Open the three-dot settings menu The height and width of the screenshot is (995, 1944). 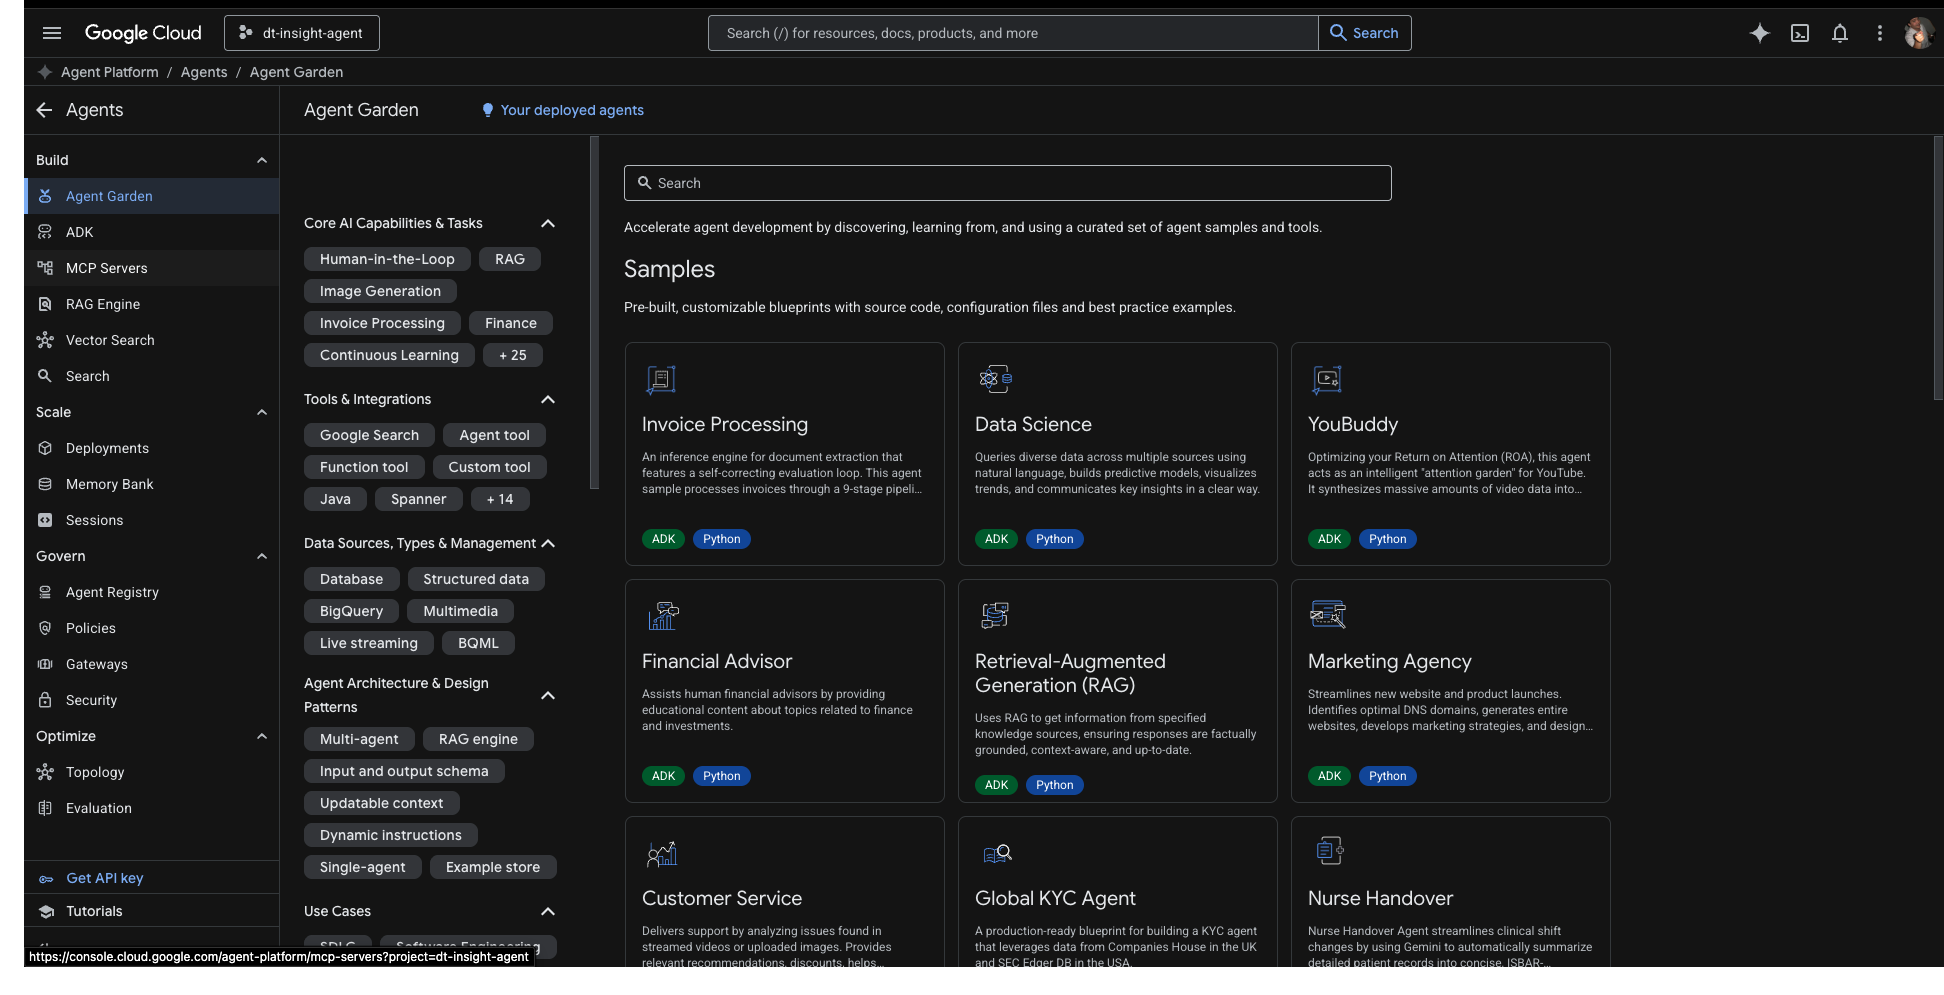(1880, 33)
